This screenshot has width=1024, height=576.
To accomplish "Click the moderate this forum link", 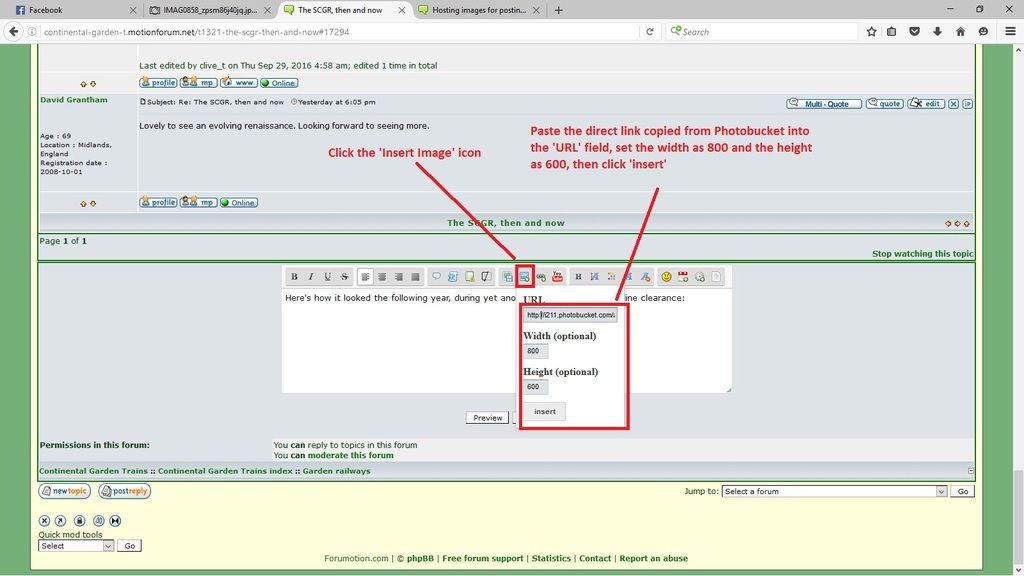I will click(350, 455).
